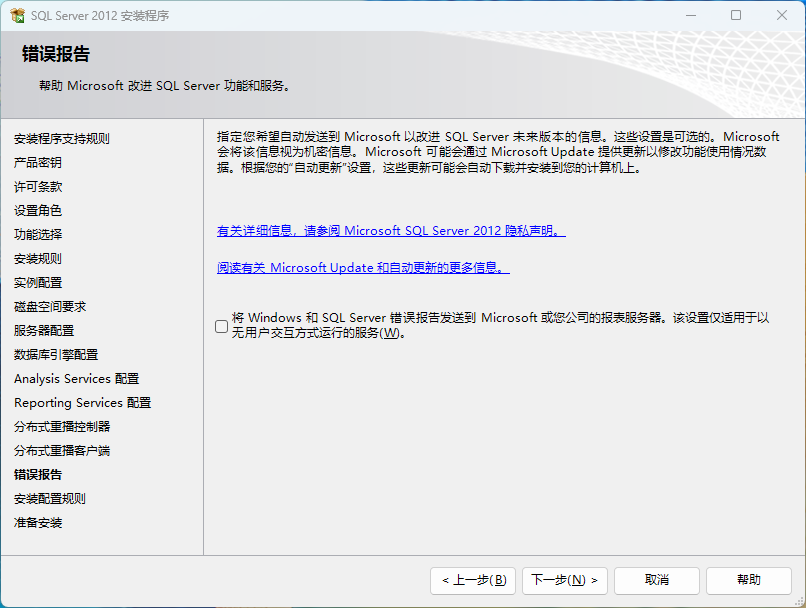Go back with the 上一步(B) button
This screenshot has width=806, height=608.
pos(473,580)
